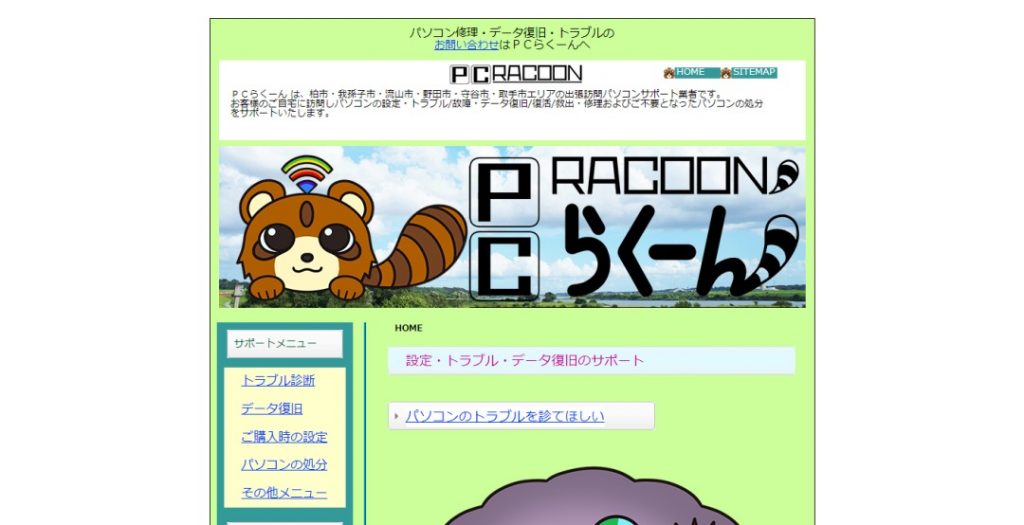This screenshot has width=1024, height=525.
Task: Open パソコンのトラブルを診てほしい link
Action: coord(505,417)
